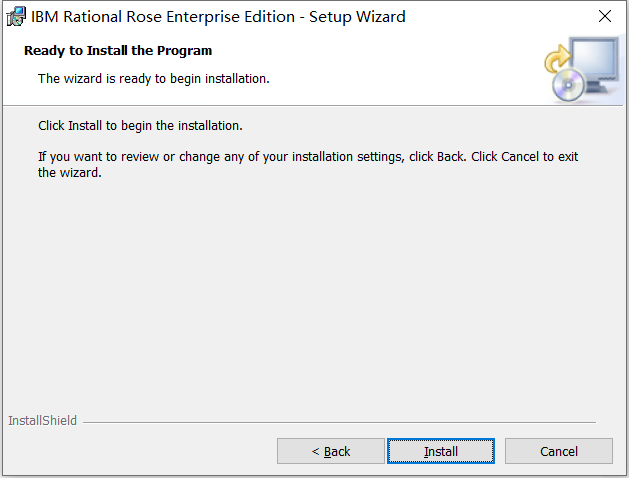Click the Ready to Install the Program heading

pyautogui.click(x=118, y=51)
